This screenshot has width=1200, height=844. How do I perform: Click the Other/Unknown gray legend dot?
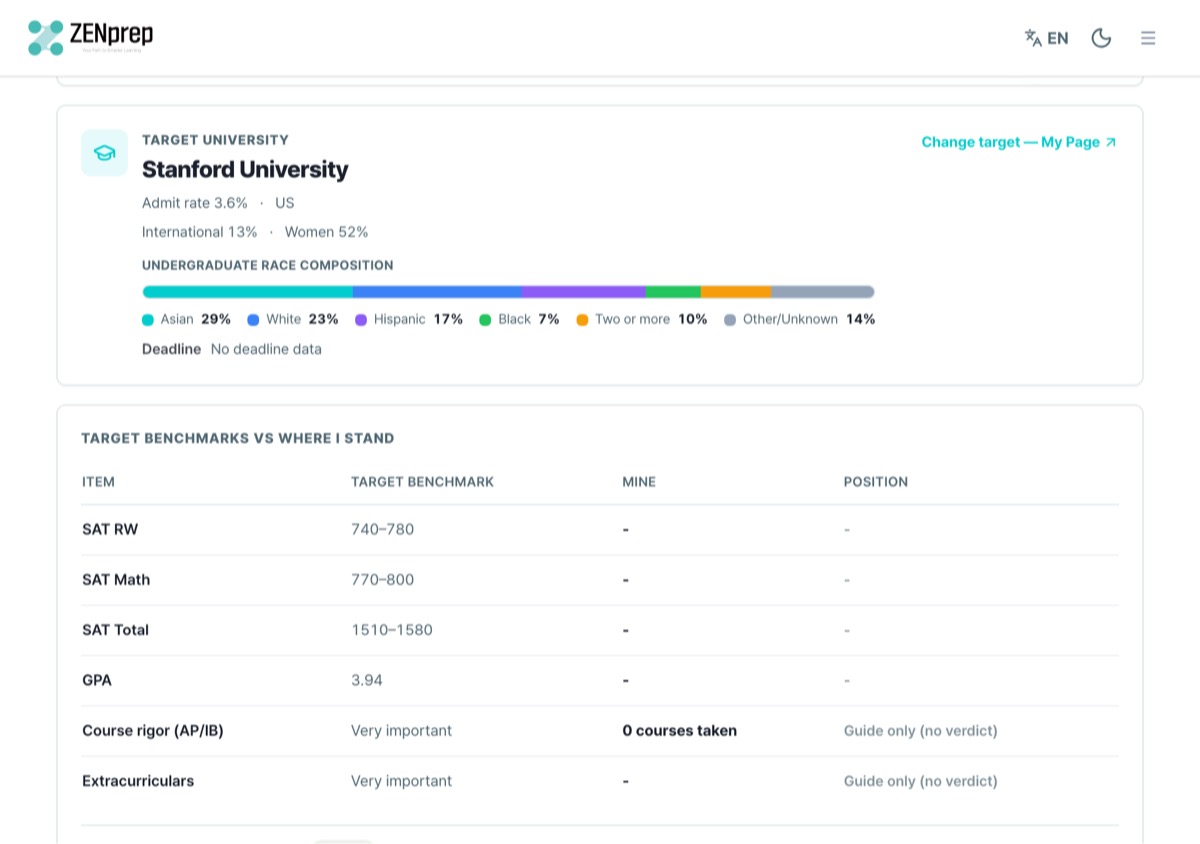pyautogui.click(x=730, y=320)
